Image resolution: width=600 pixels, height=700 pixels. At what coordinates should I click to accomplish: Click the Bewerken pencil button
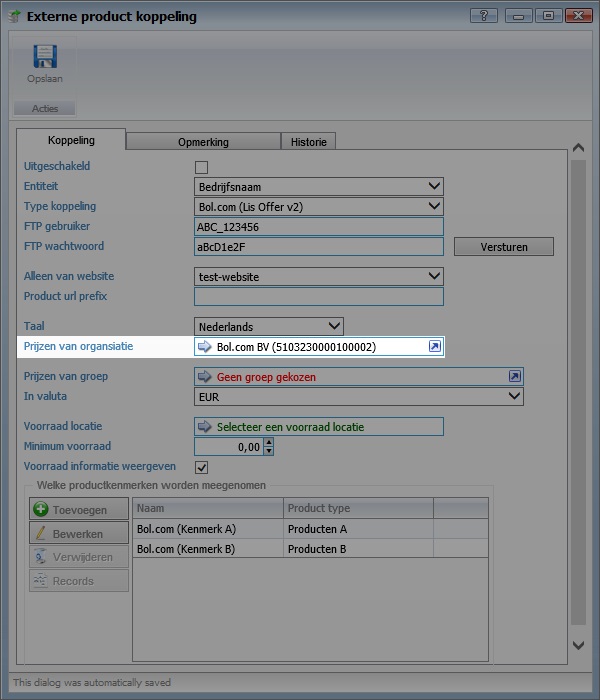click(79, 534)
